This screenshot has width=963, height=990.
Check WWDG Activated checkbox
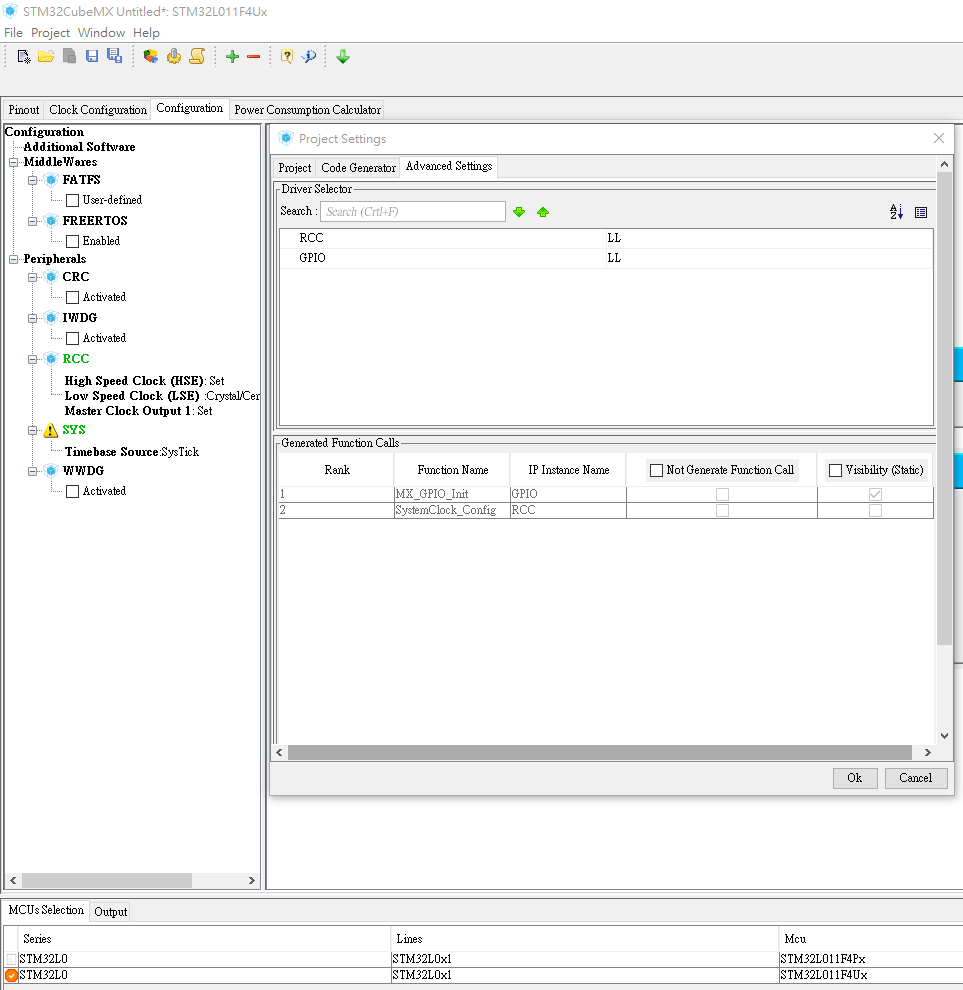point(73,491)
